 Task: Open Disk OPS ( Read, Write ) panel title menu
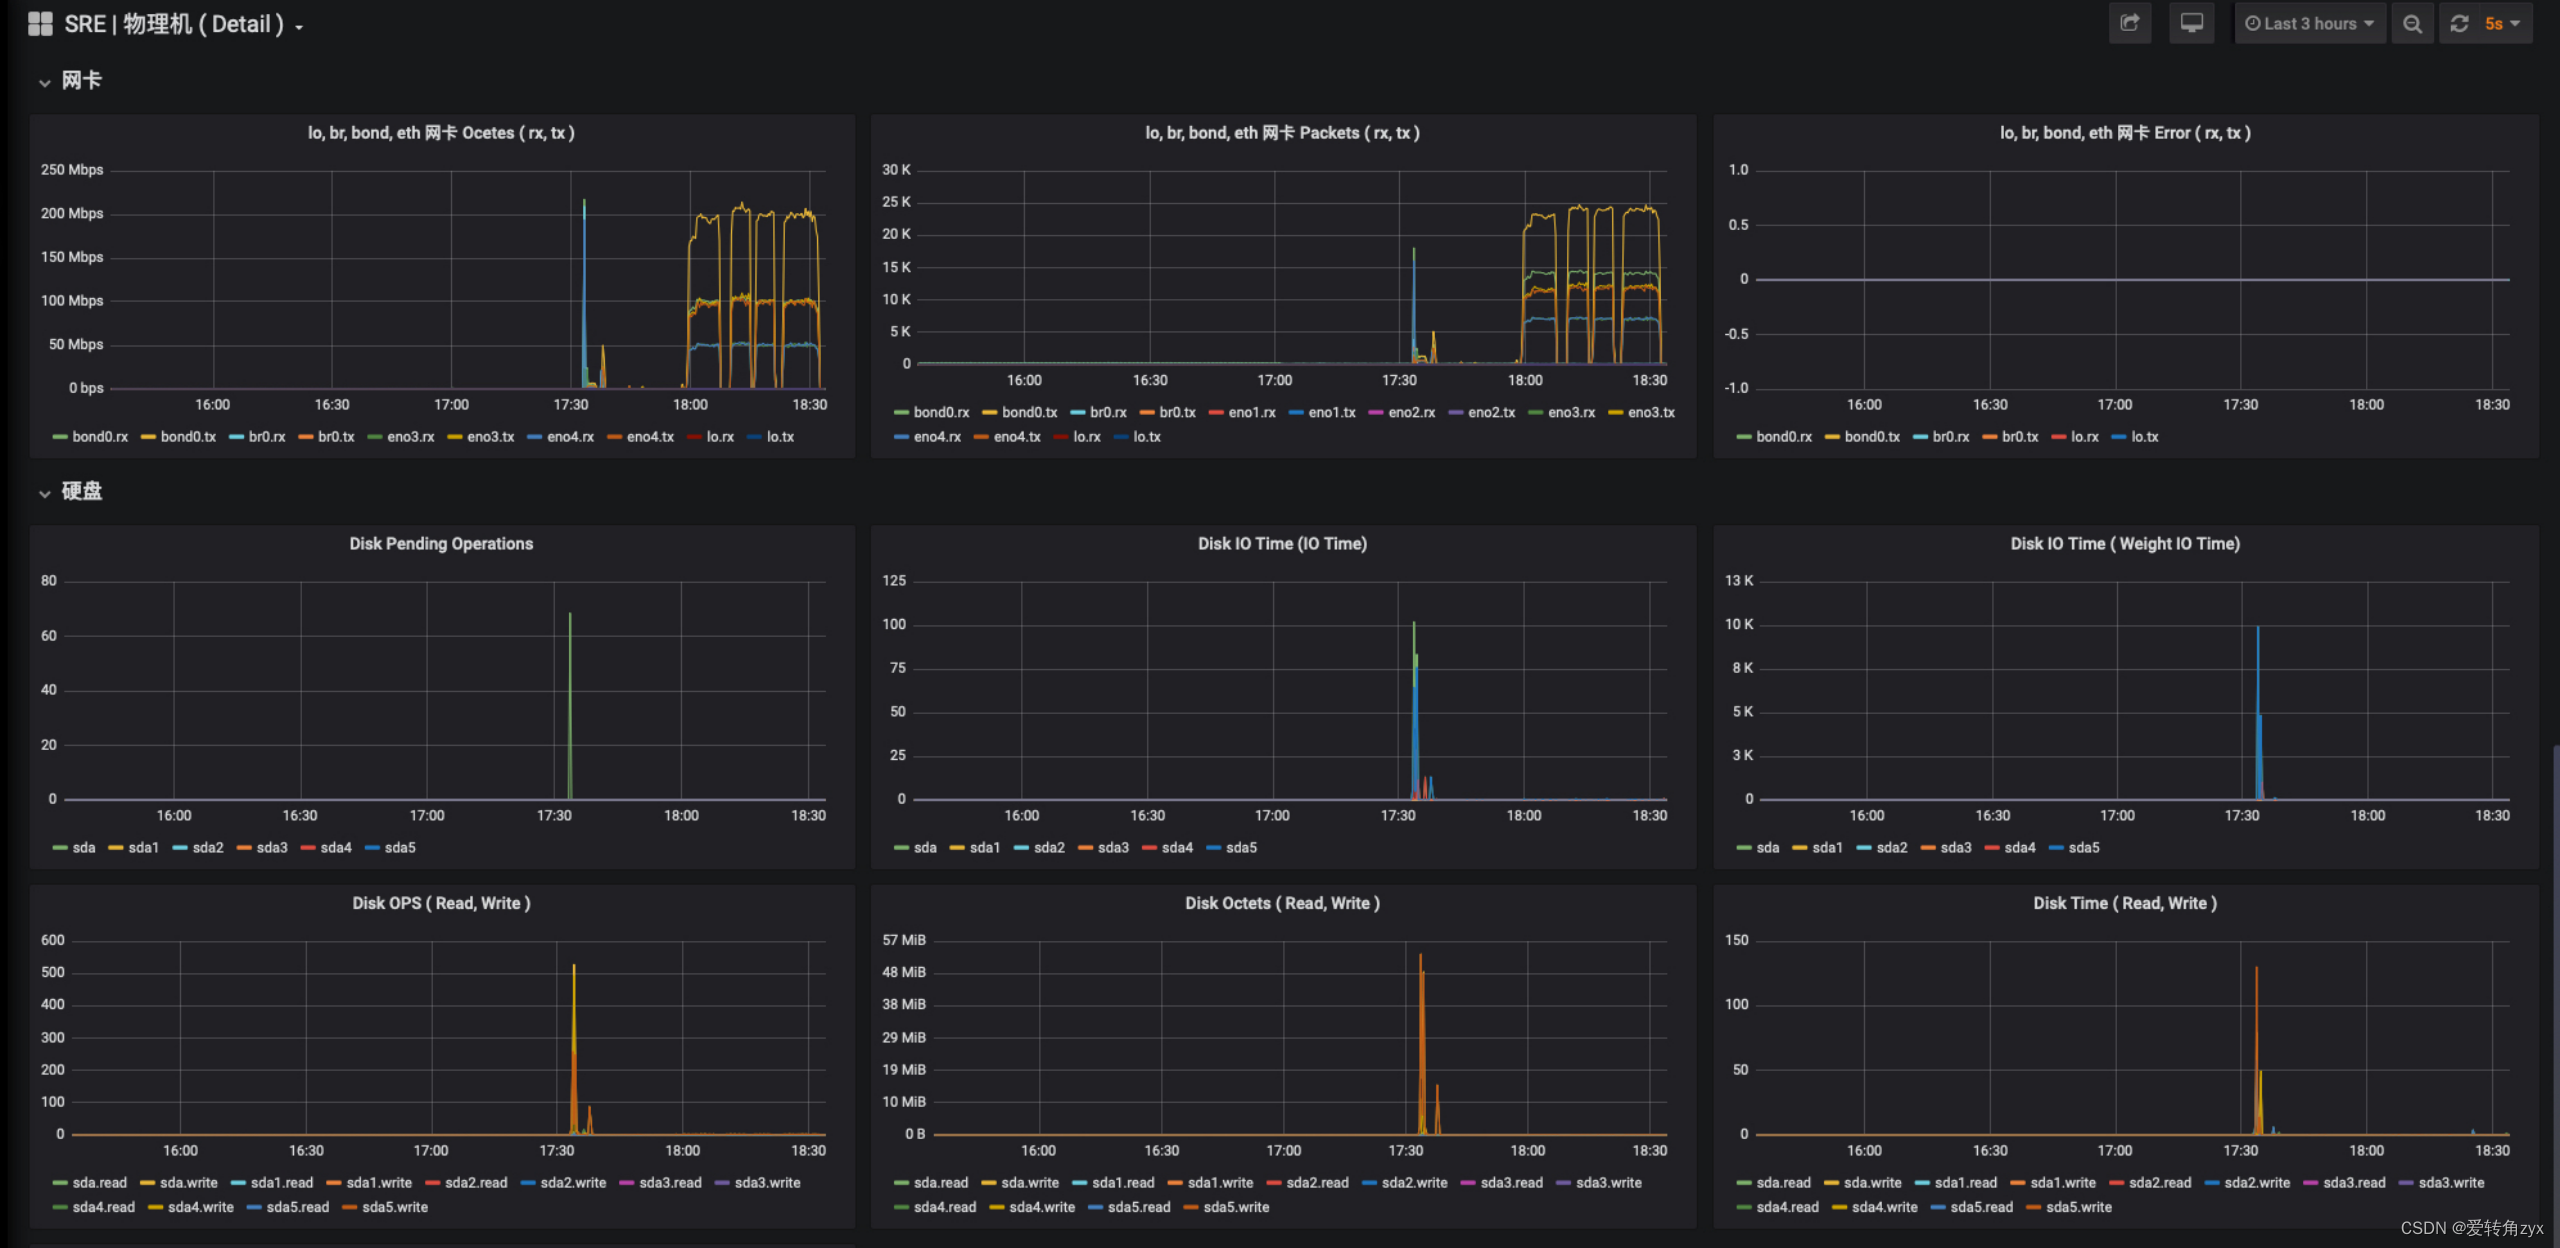pos(441,903)
